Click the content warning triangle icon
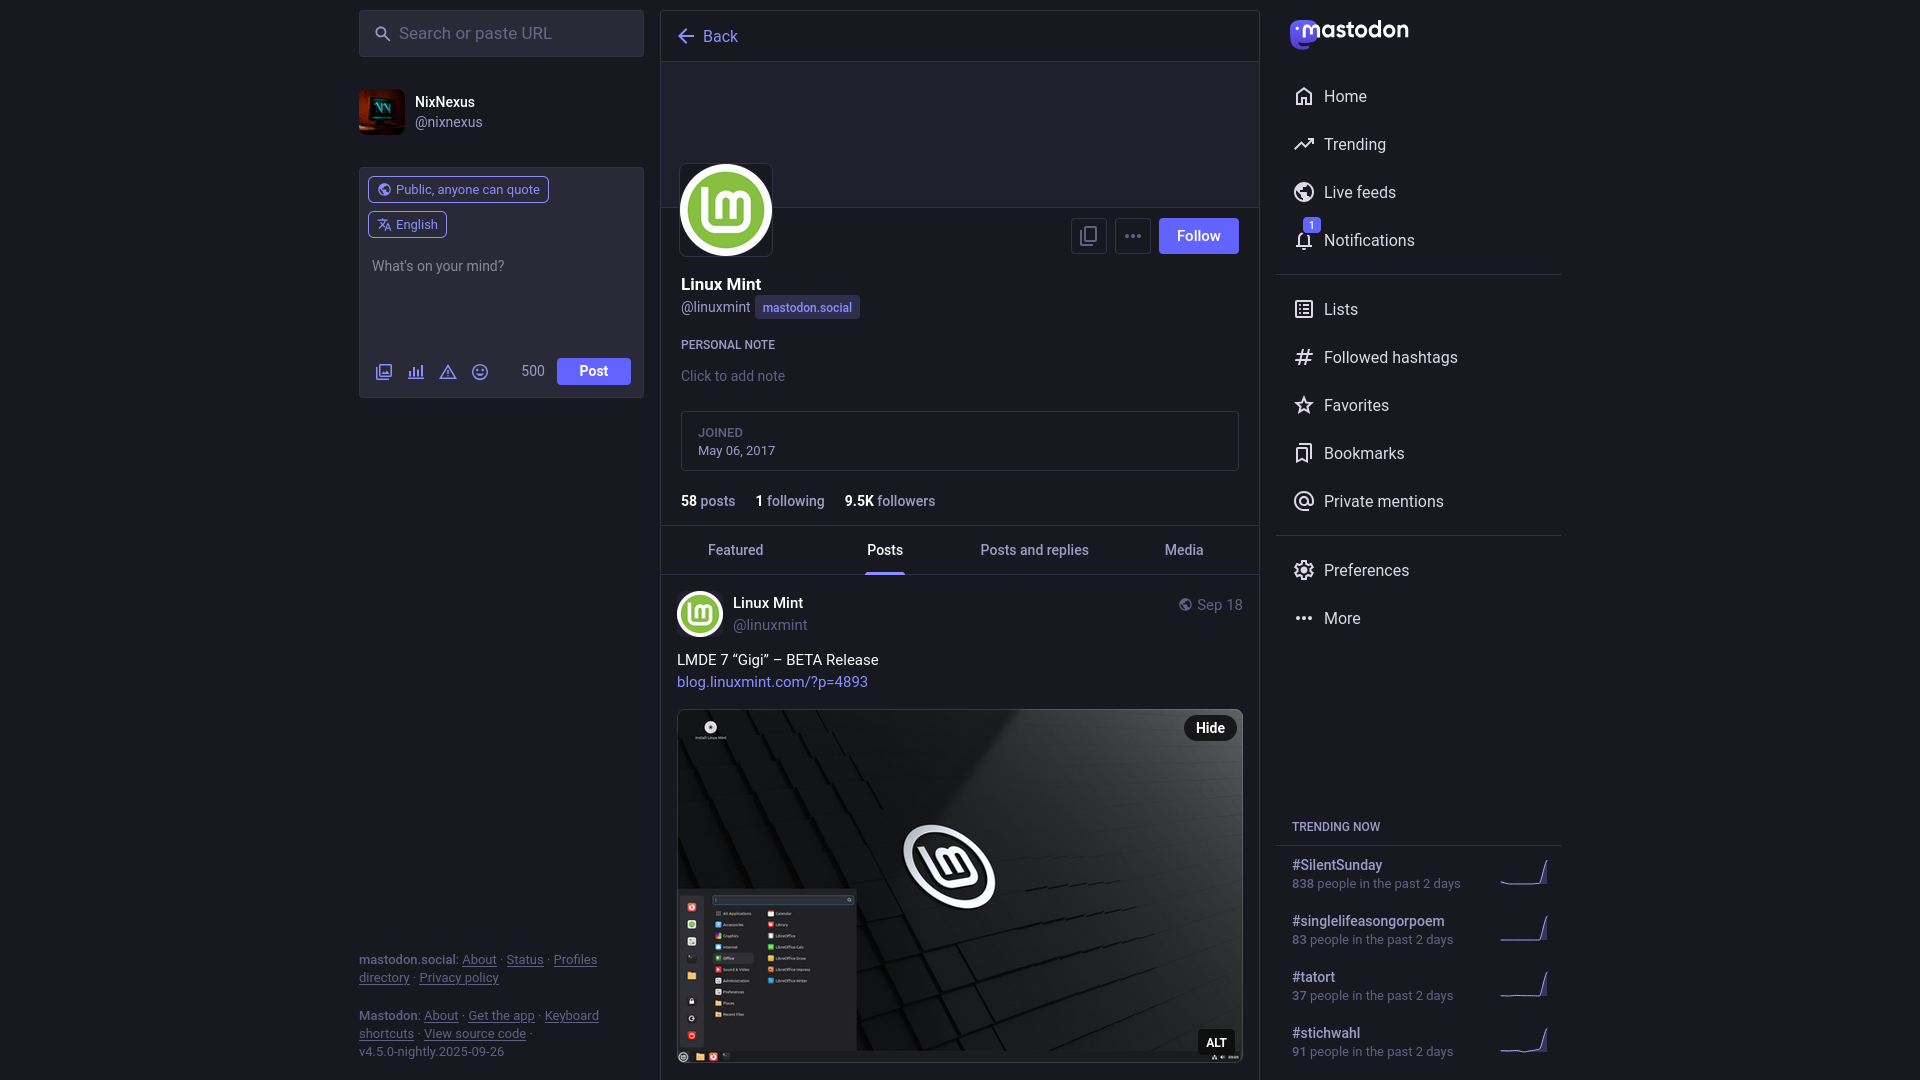The image size is (1920, 1080). (x=448, y=372)
